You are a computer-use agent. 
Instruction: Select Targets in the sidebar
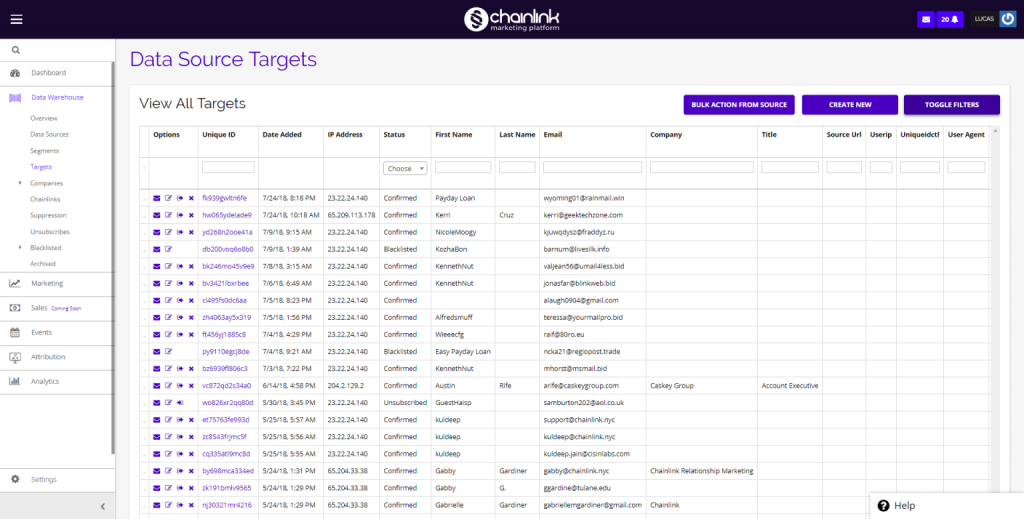pos(41,167)
